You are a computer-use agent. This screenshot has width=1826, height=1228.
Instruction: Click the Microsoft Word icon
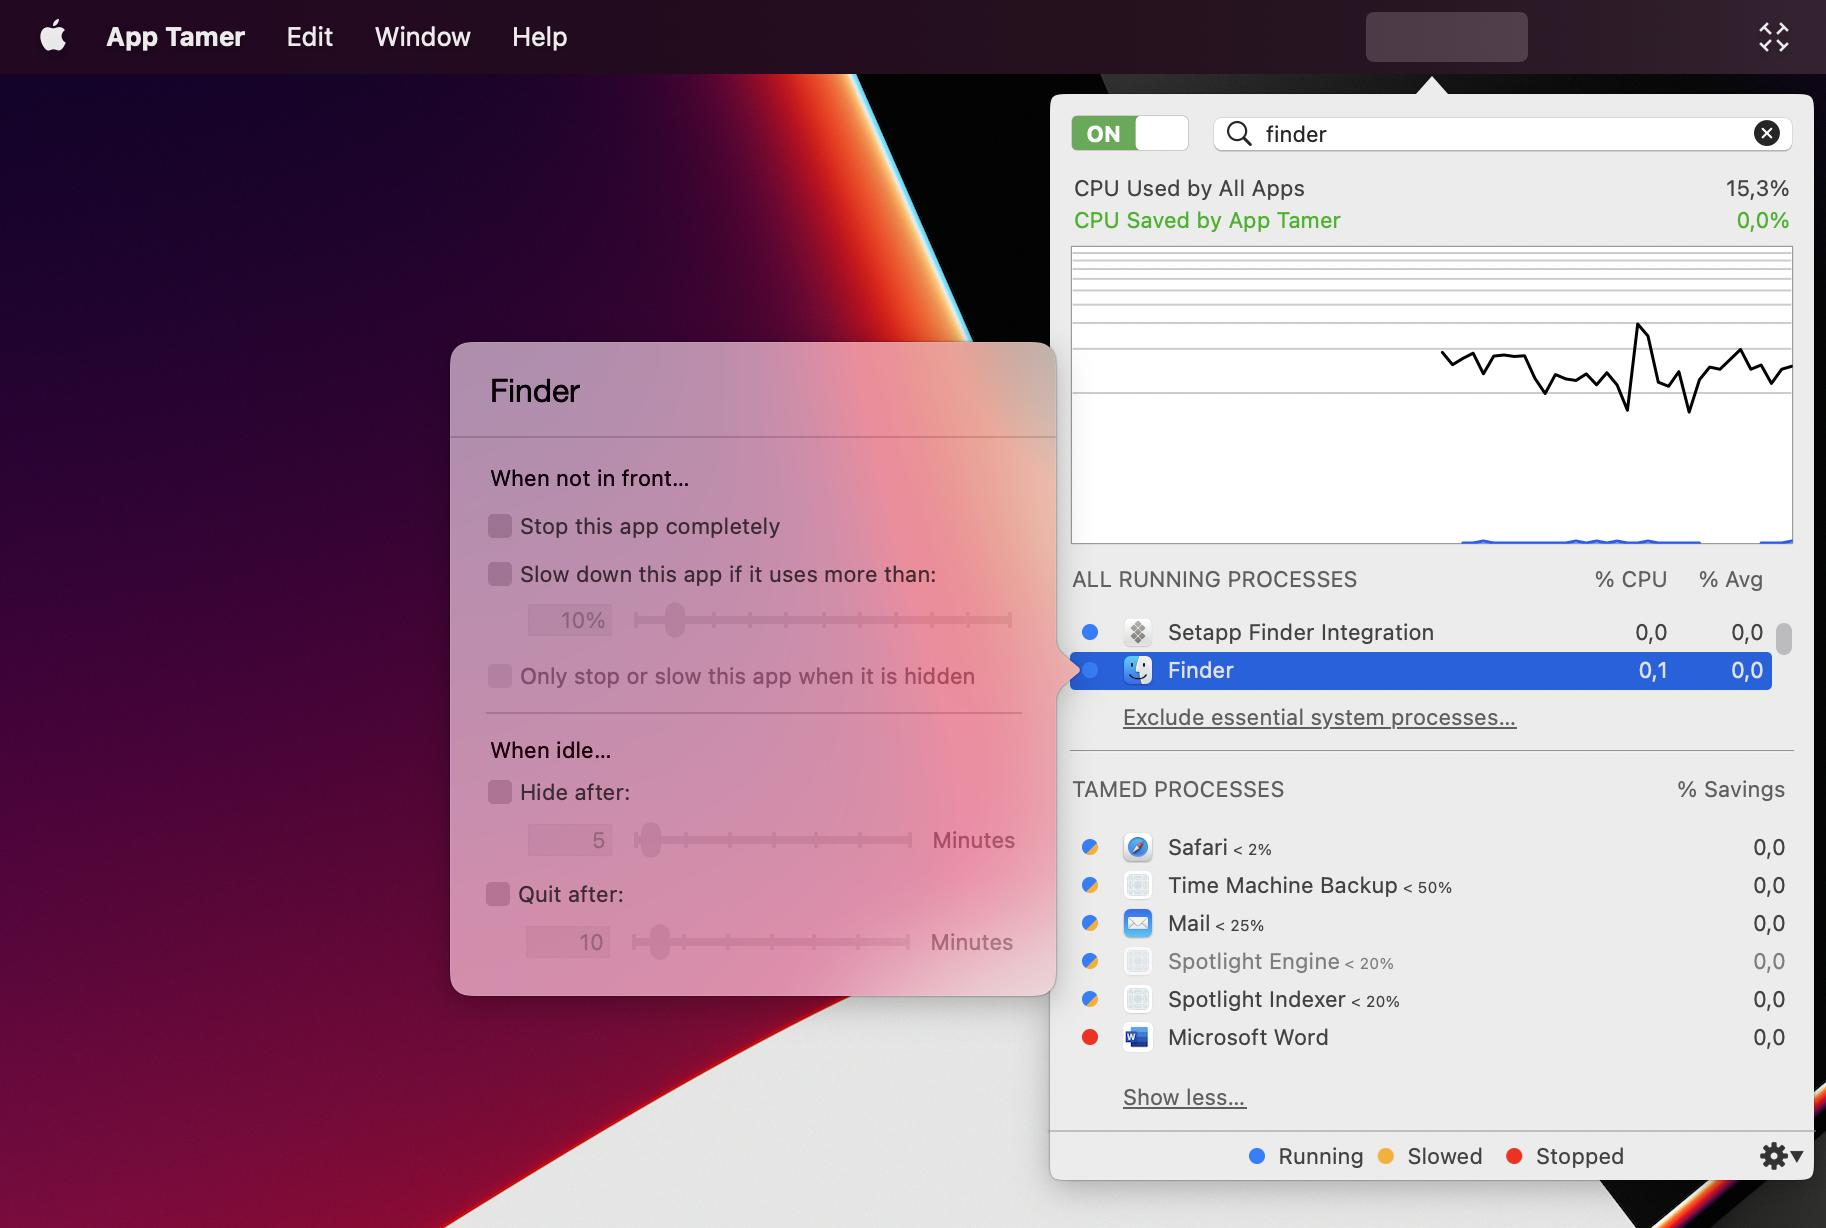(x=1138, y=1037)
